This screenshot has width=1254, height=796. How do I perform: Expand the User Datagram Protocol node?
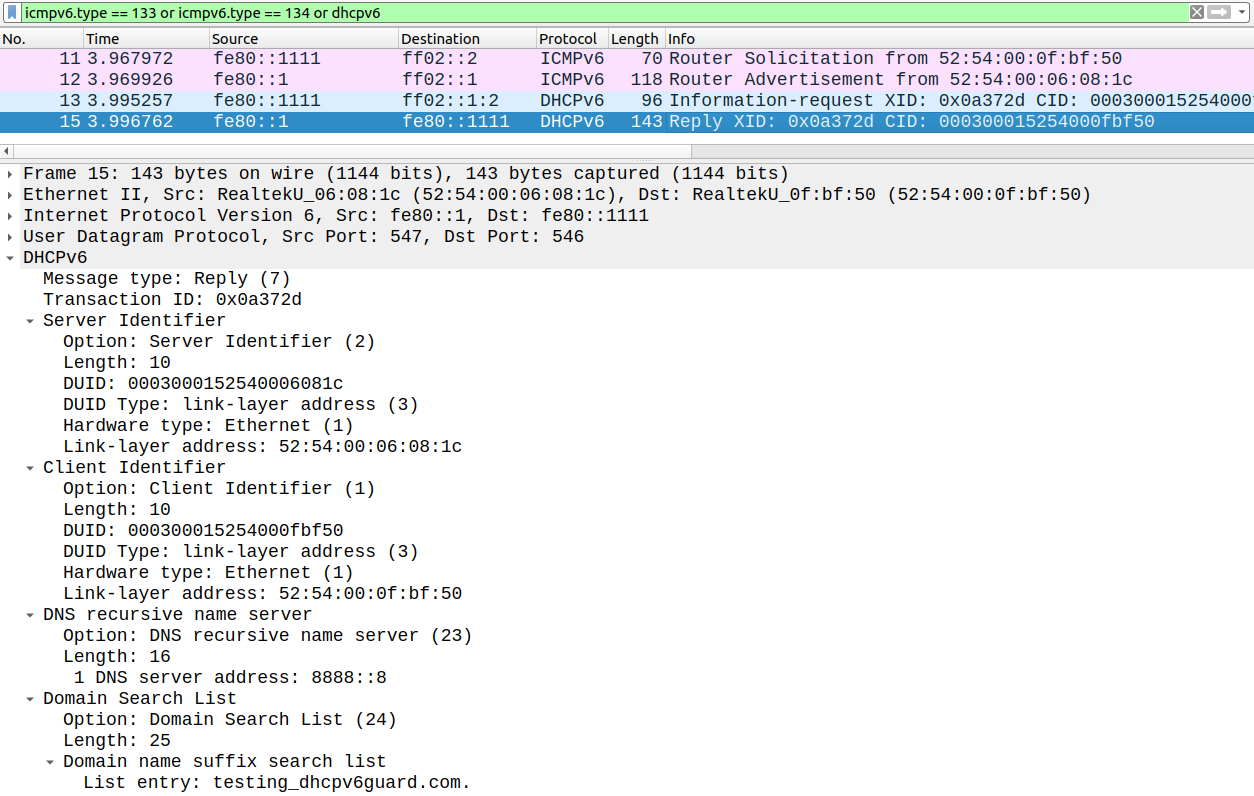click(x=10, y=237)
